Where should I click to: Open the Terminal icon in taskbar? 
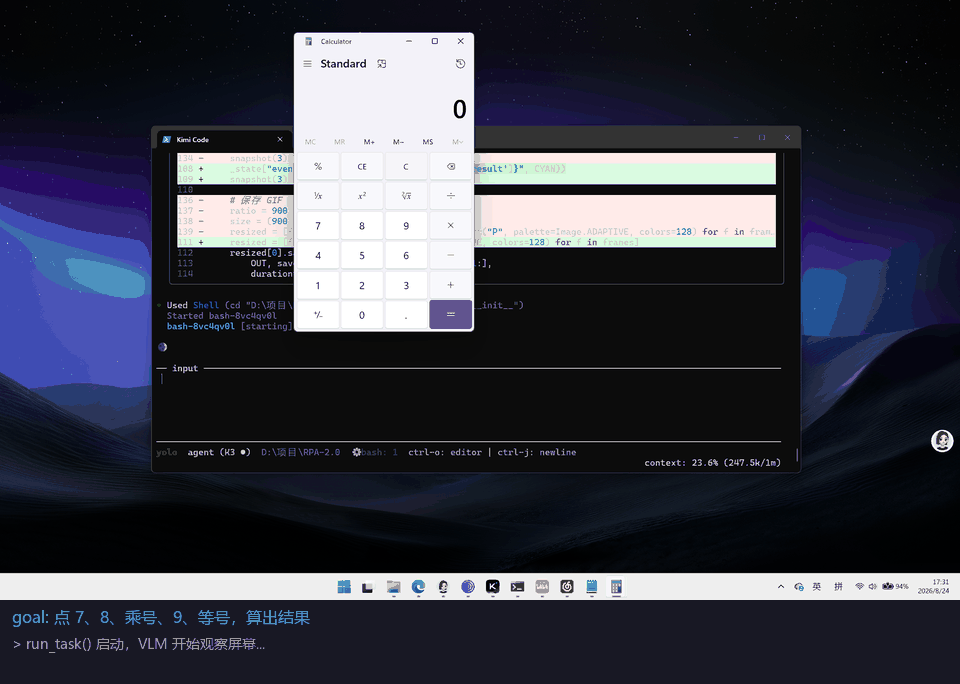[517, 587]
